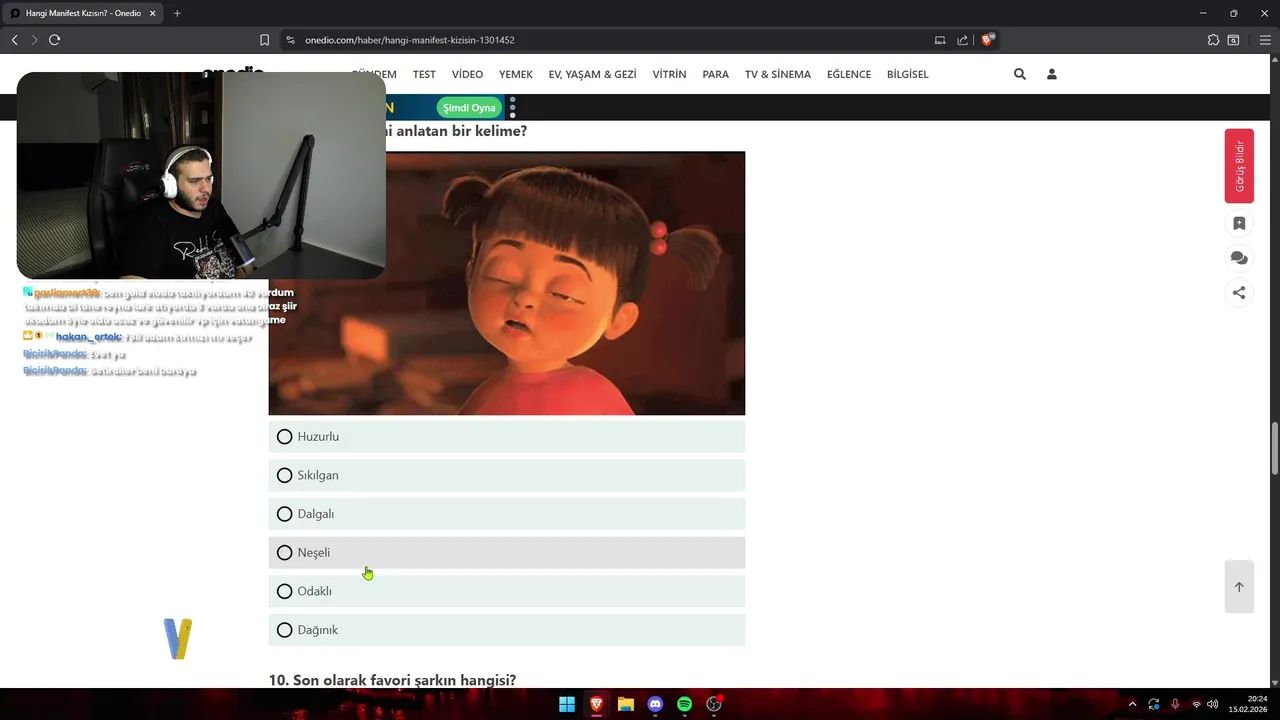Open File Explorer from taskbar
Viewport: 1280px width, 720px height.
click(x=626, y=704)
